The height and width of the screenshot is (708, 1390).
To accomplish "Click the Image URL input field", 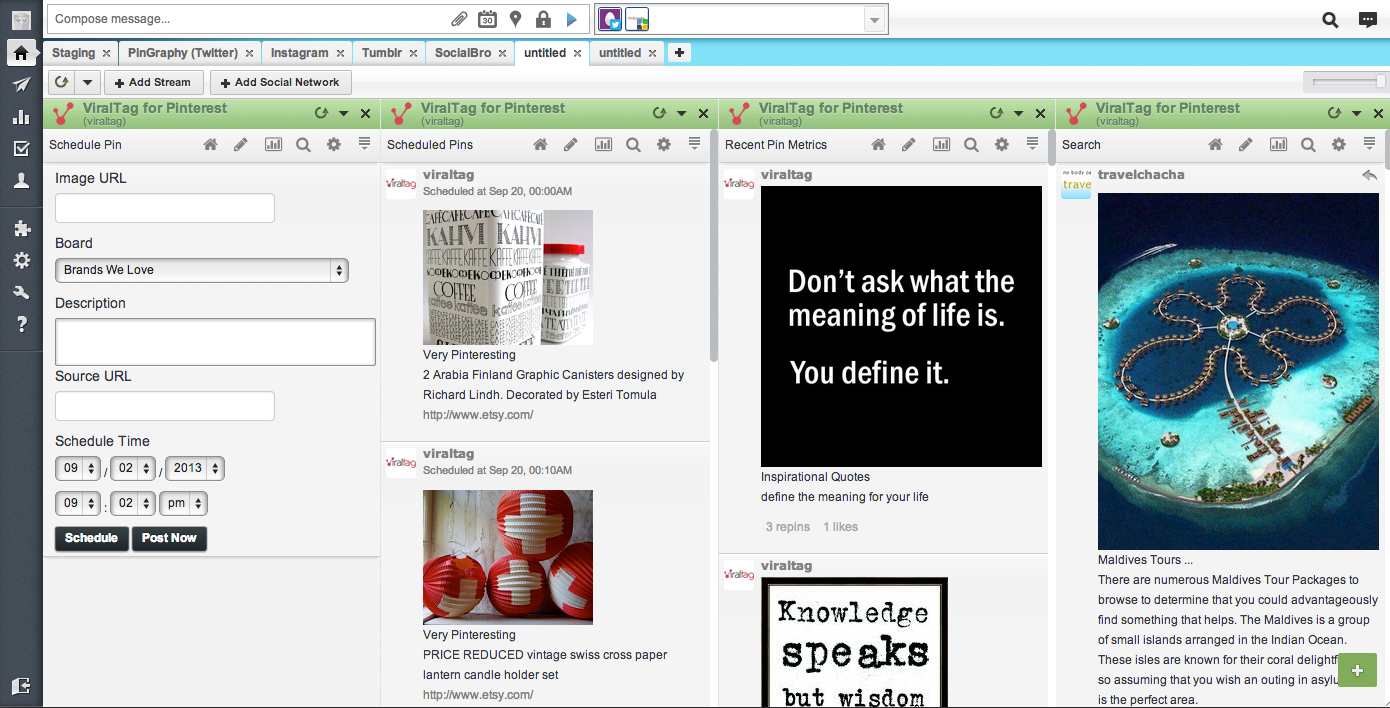I will tap(165, 208).
